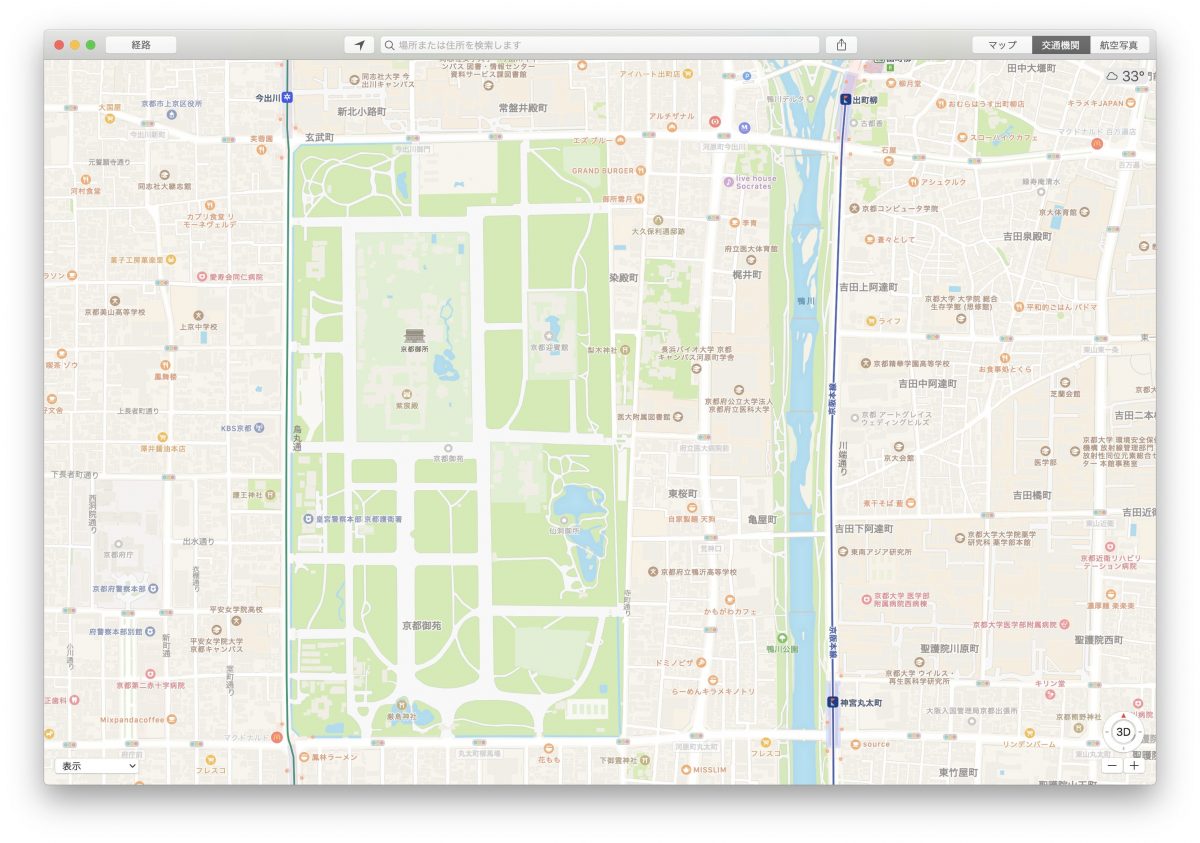
Task: Toggle the 3D map view button
Action: click(x=1123, y=732)
